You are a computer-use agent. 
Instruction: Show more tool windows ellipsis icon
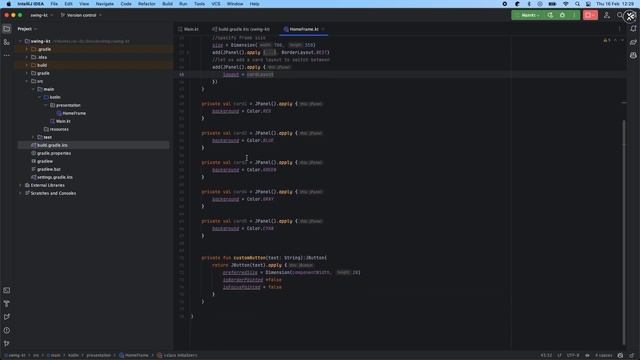point(7,55)
